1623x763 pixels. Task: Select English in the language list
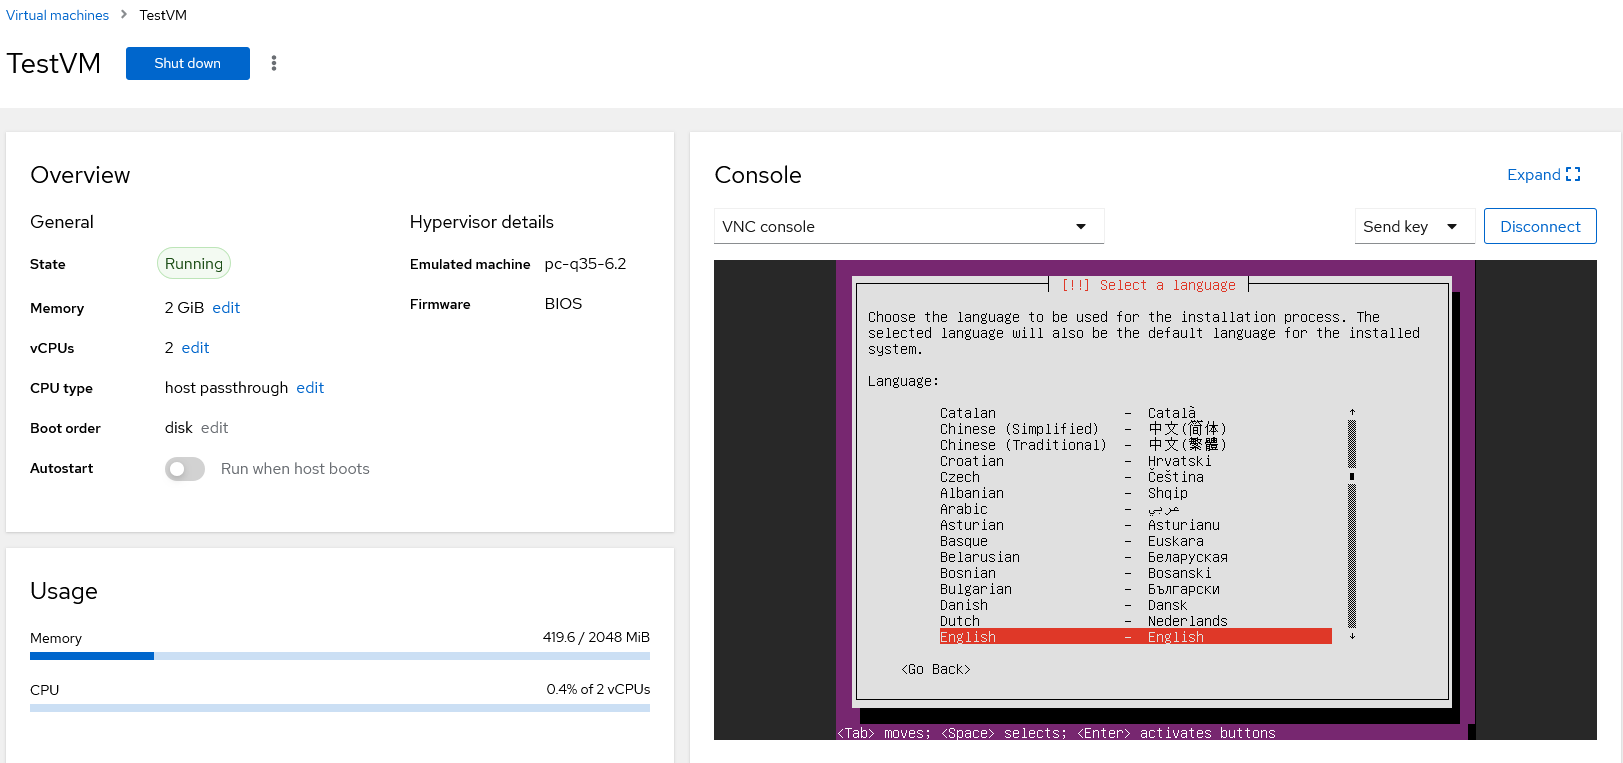coord(1134,637)
